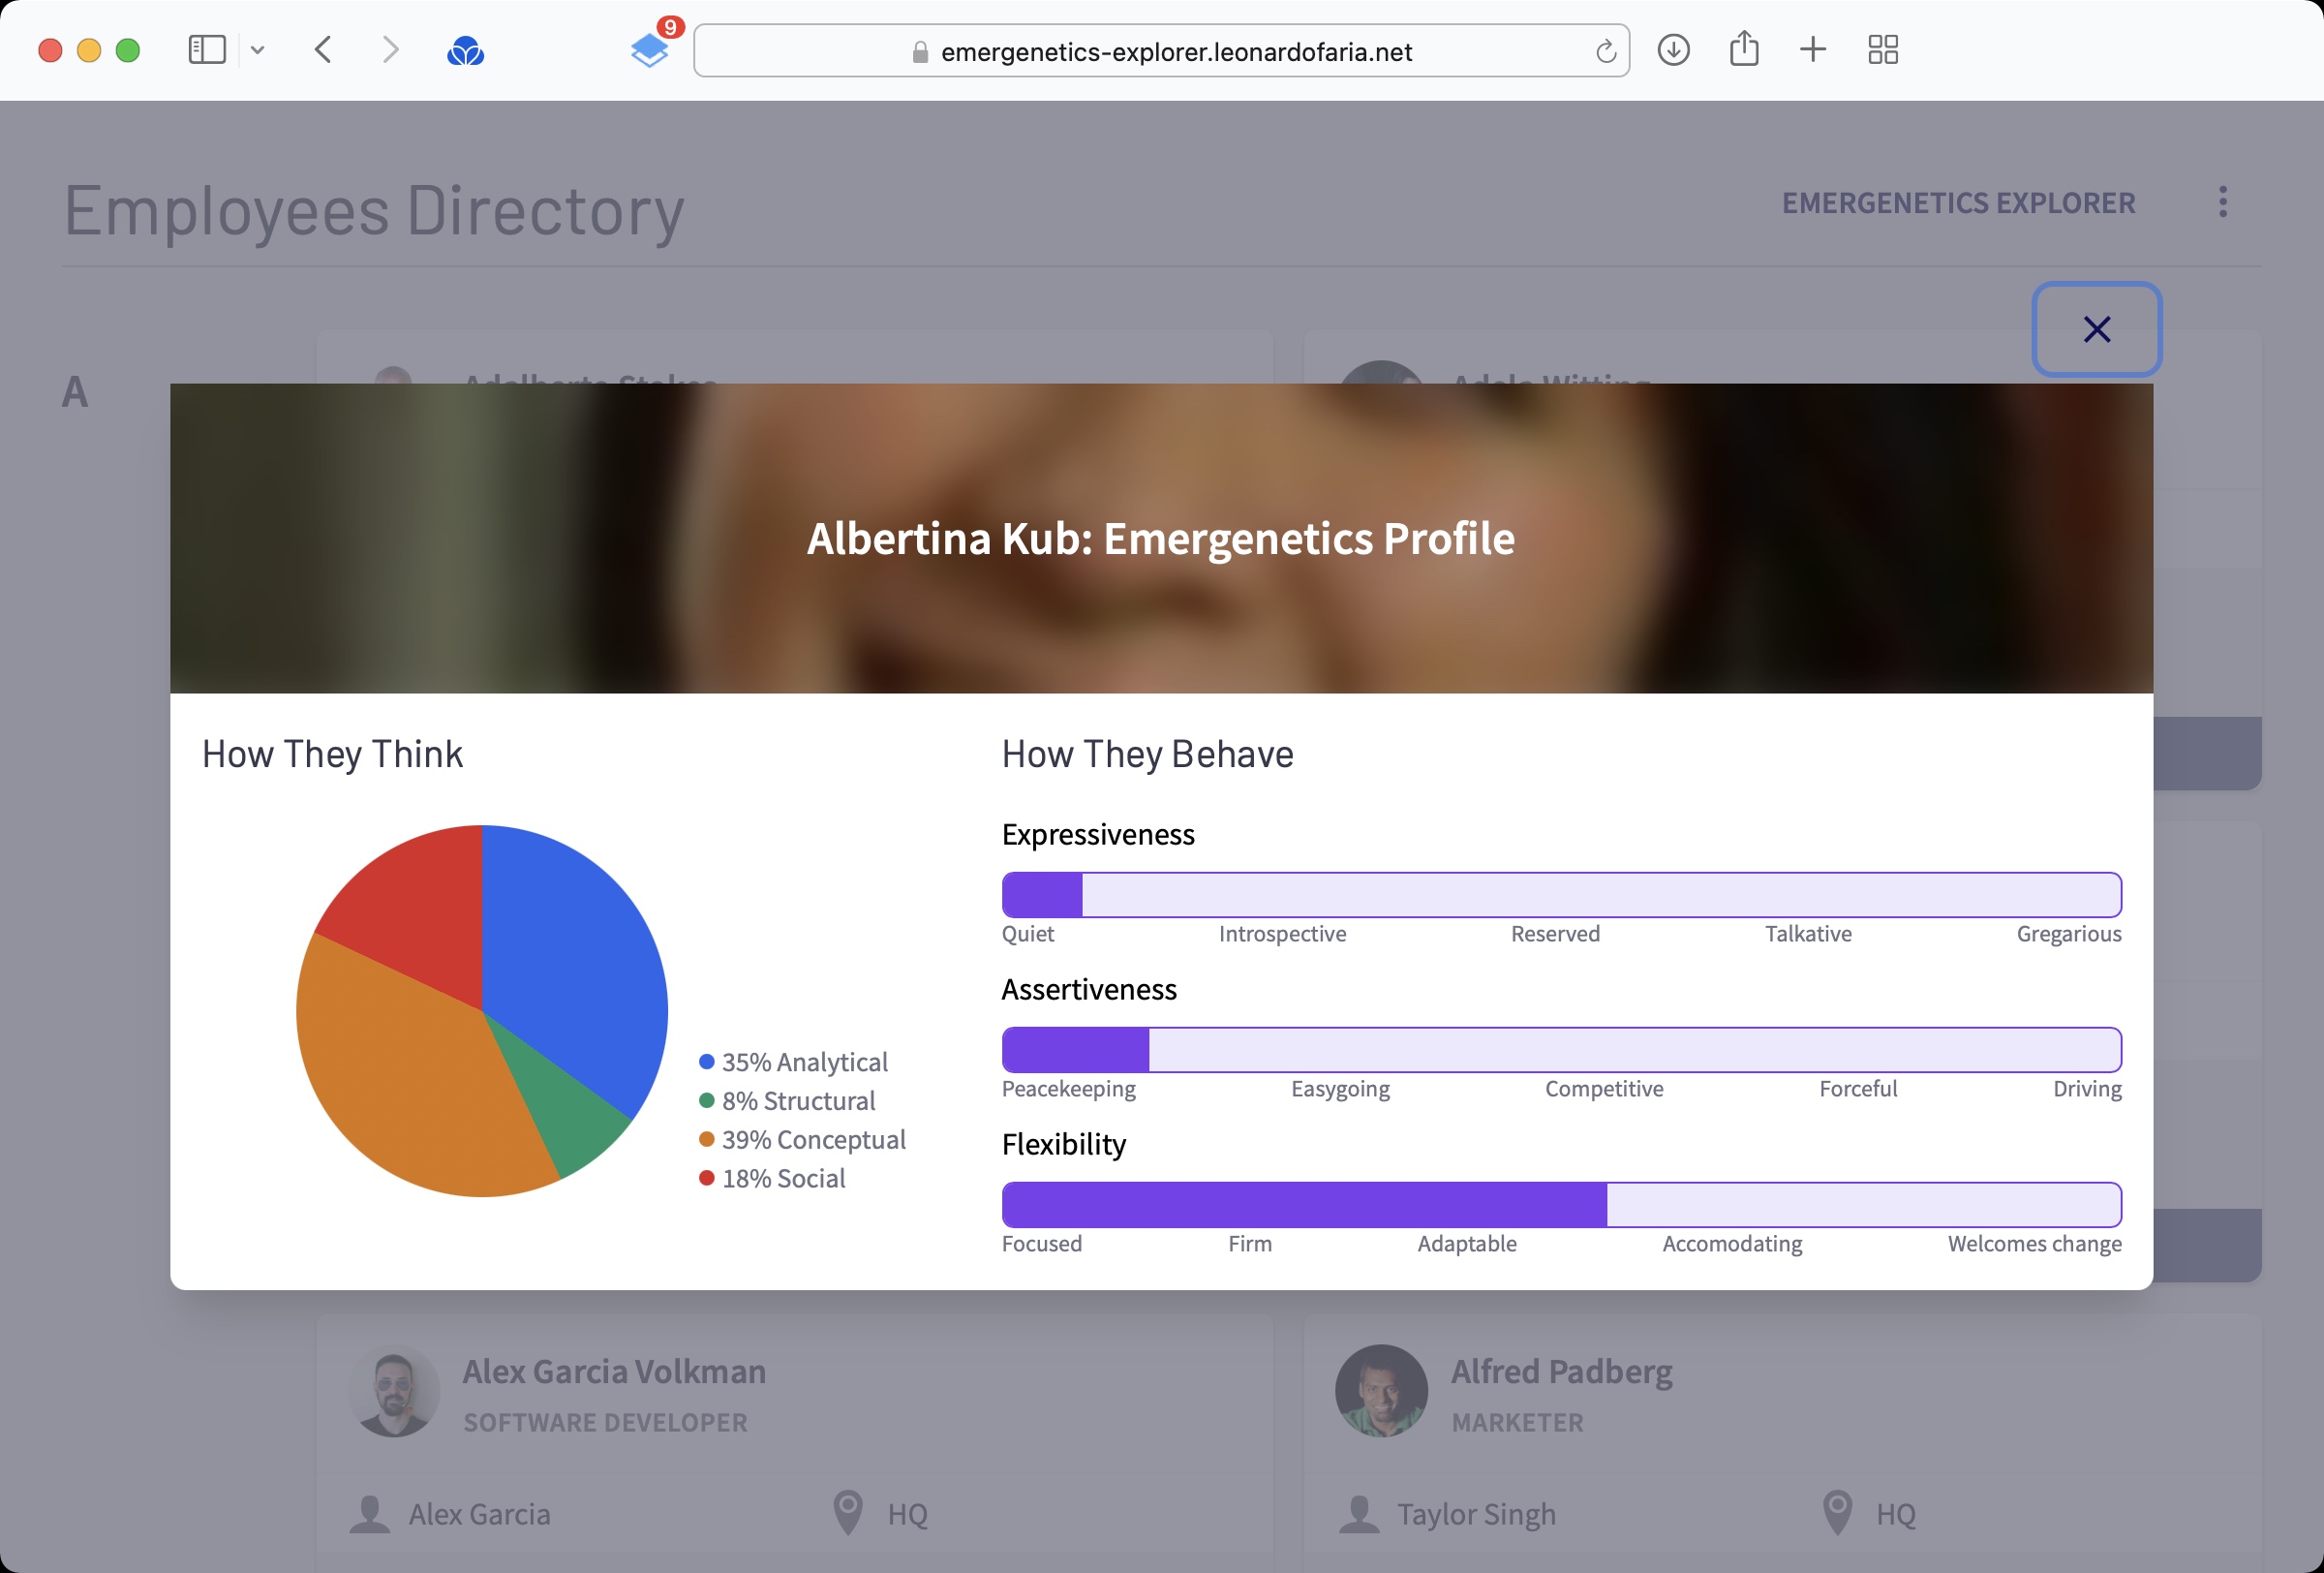
Task: Click the layers extension with 9 badge
Action: coord(650,49)
